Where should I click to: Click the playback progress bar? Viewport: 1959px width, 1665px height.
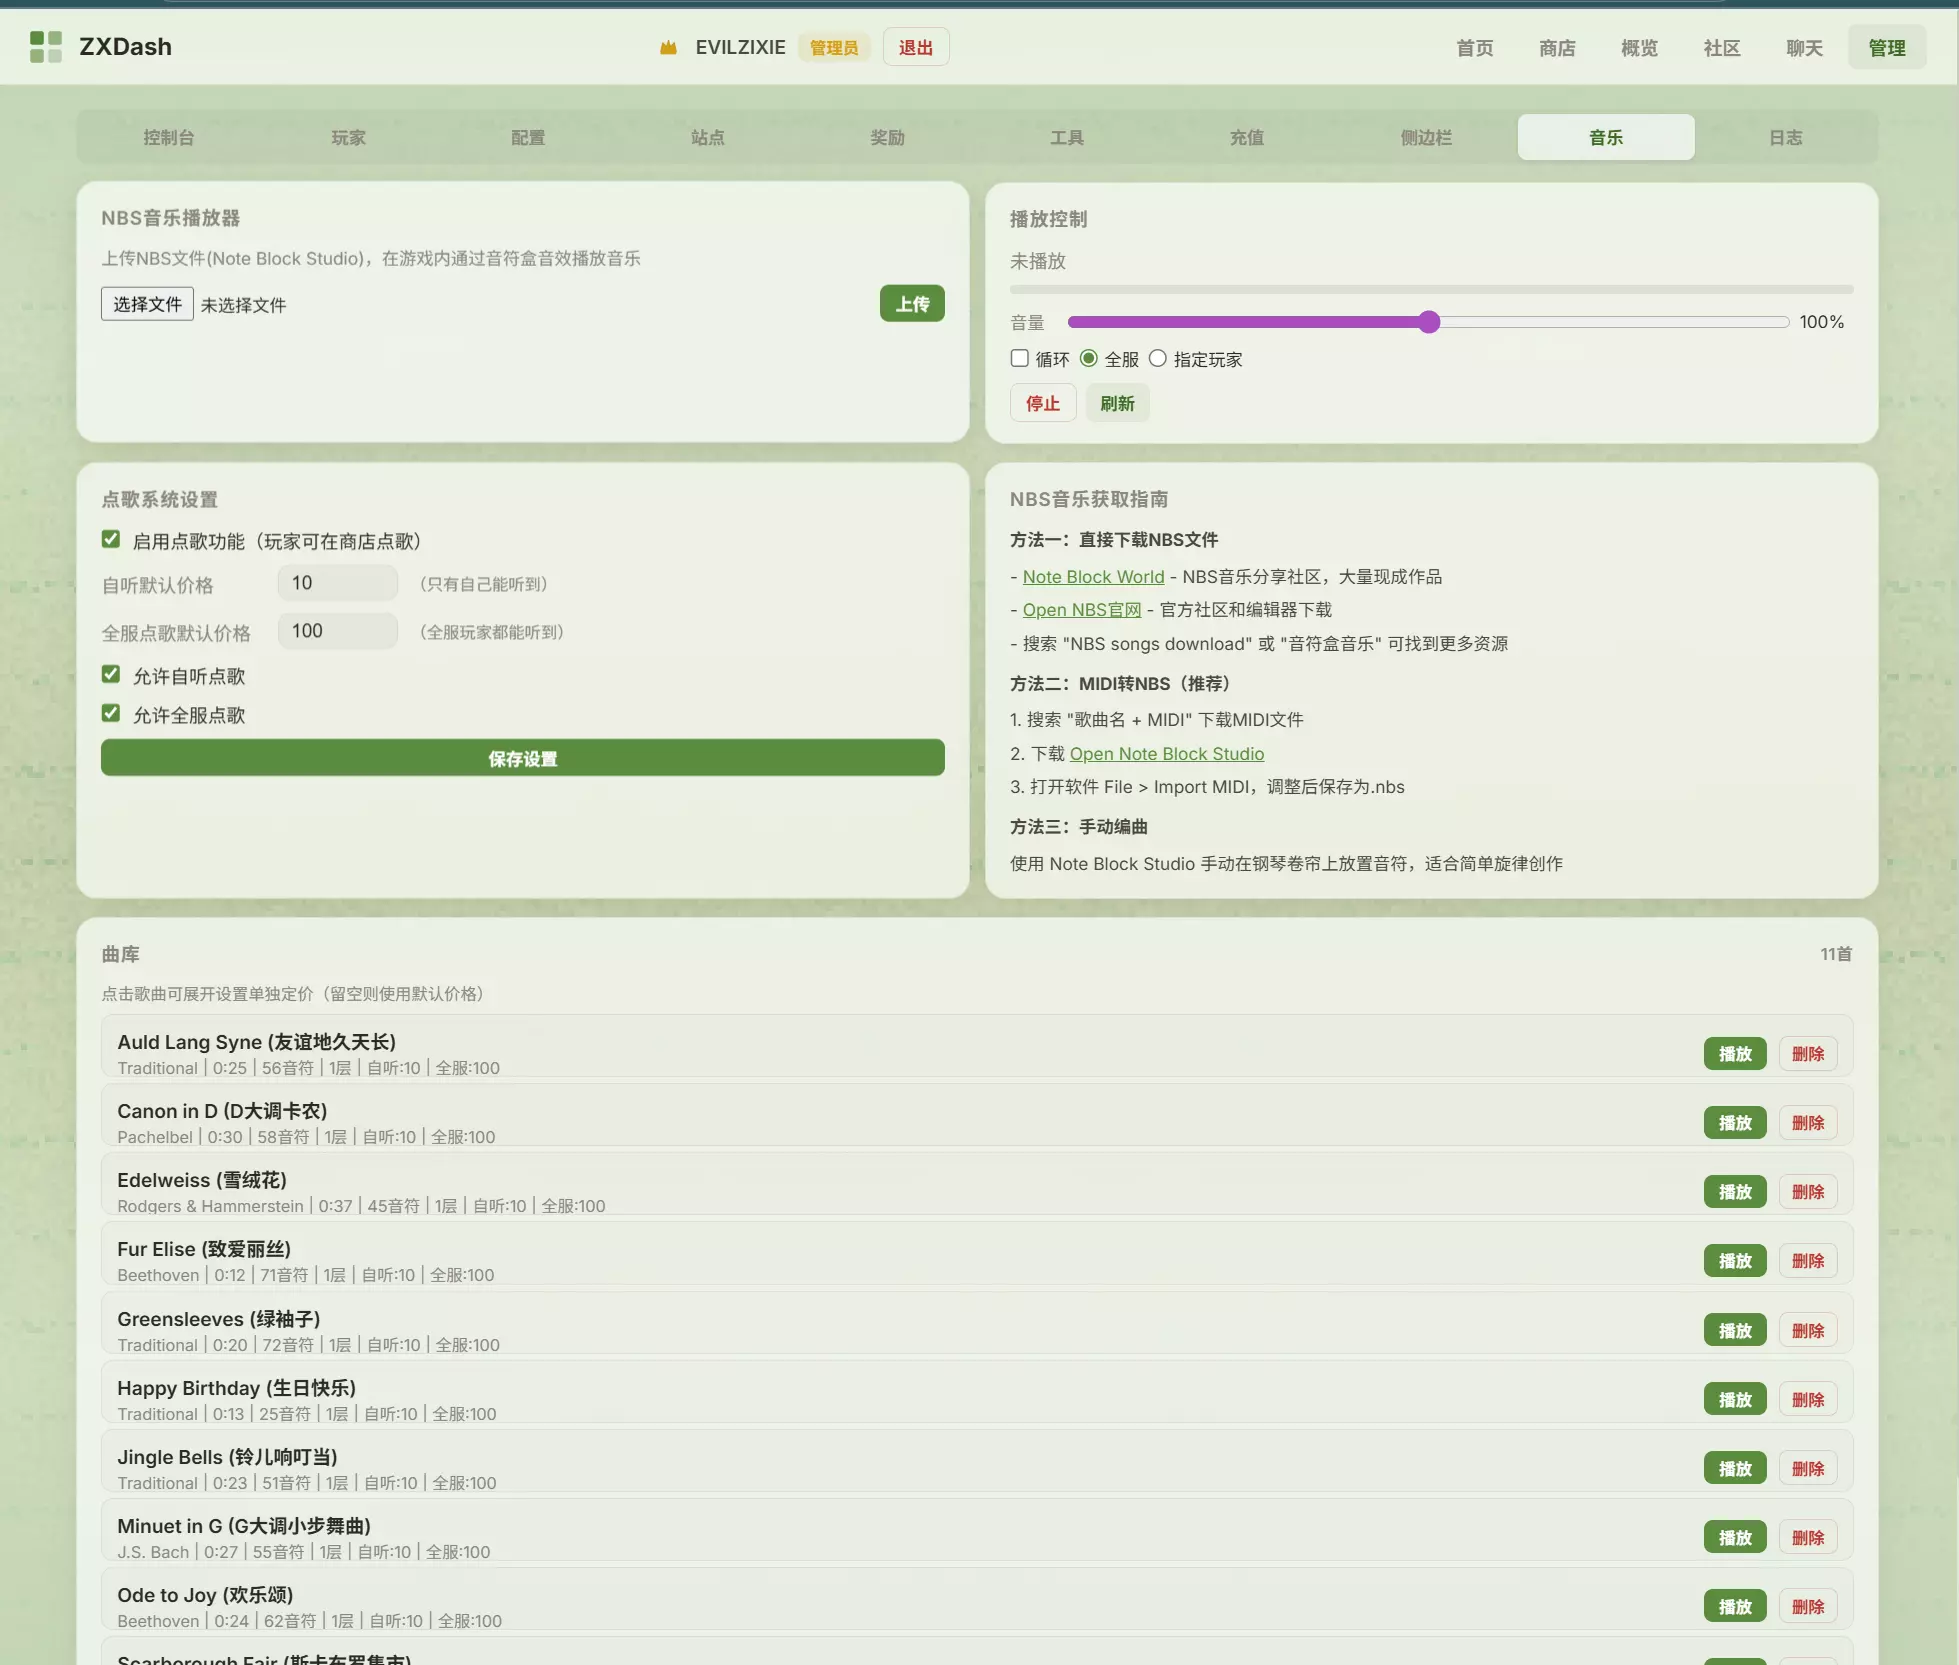1431,290
